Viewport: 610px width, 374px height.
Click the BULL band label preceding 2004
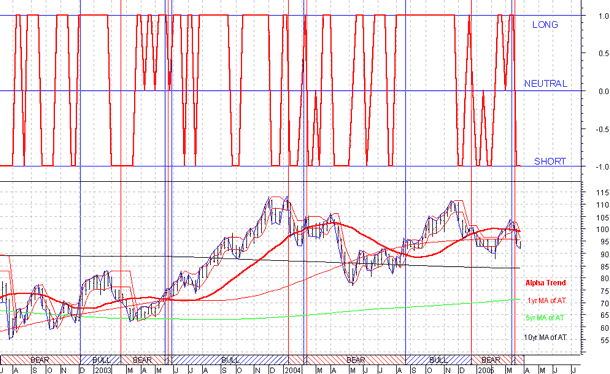(x=231, y=360)
